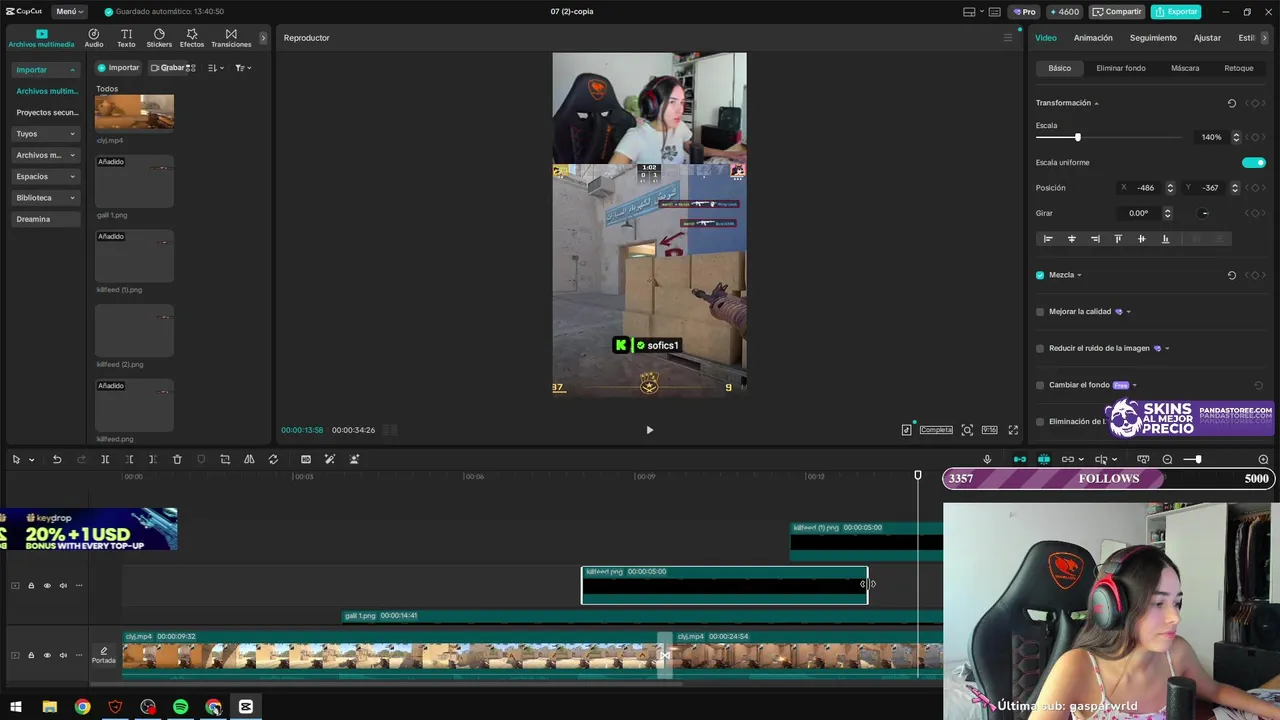Screen dimensions: 1280x720
Task: Select the Máscara sub-tab
Action: (1185, 68)
